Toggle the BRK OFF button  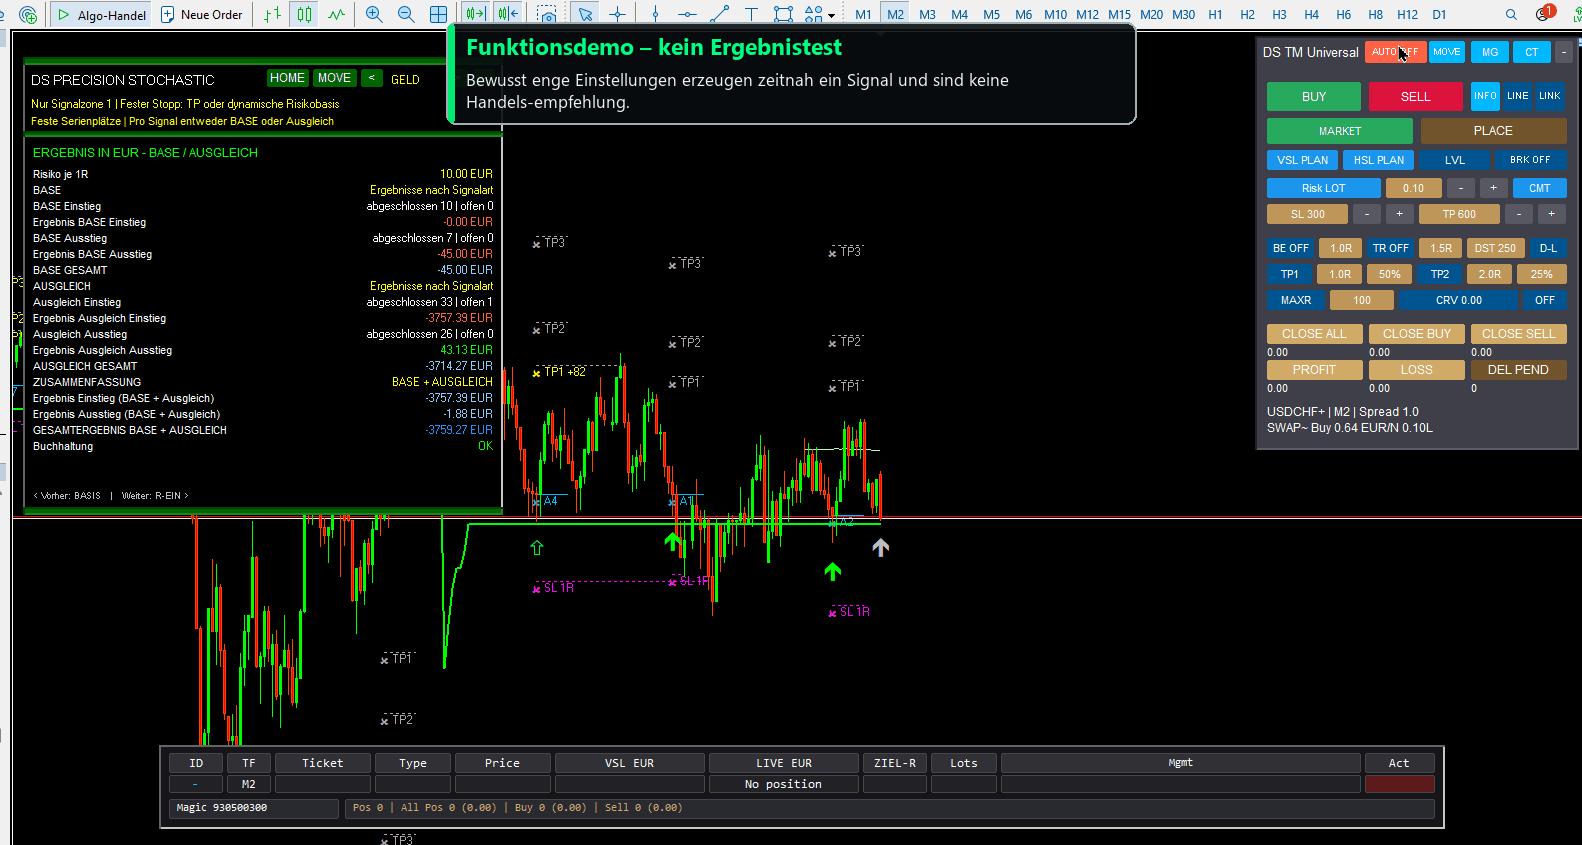pos(1530,160)
